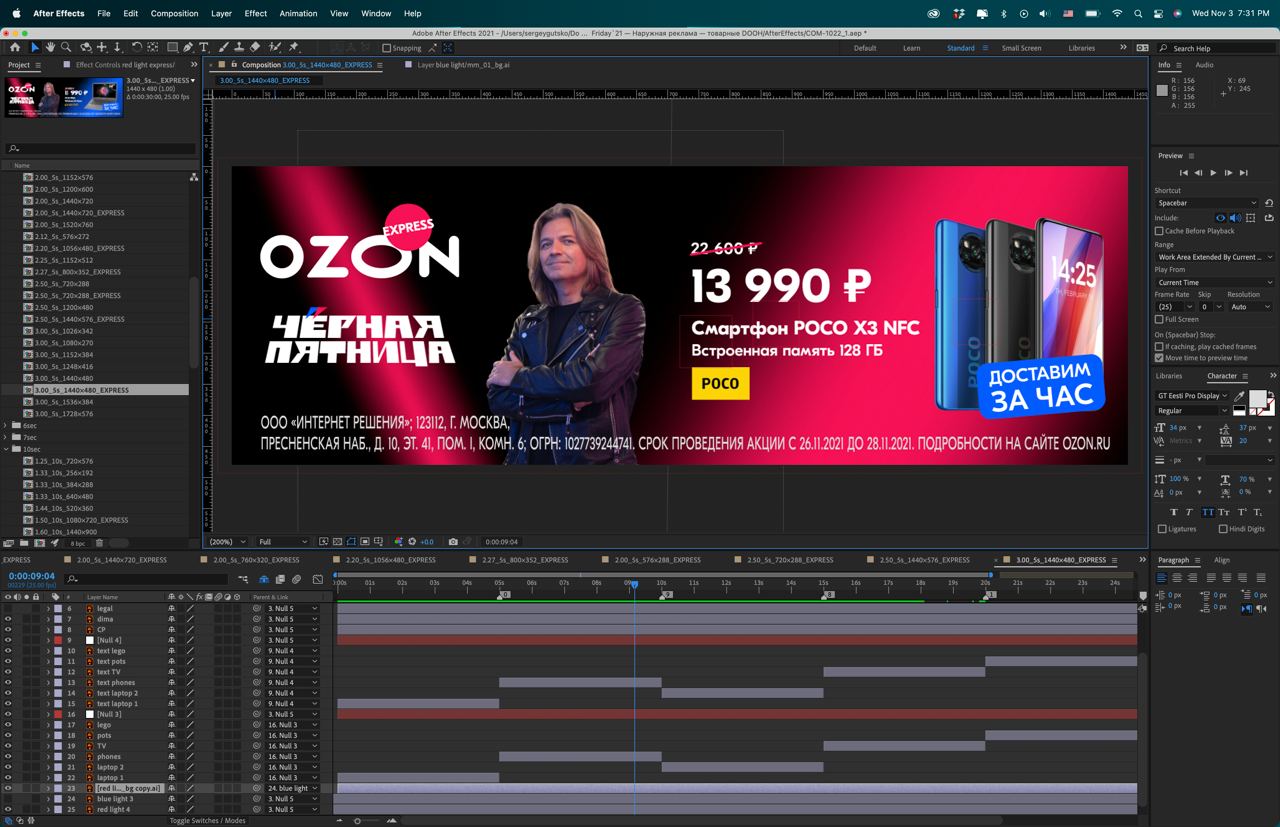The width and height of the screenshot is (1280, 827).
Task: Click the macOS Spotlight search icon
Action: [1139, 14]
